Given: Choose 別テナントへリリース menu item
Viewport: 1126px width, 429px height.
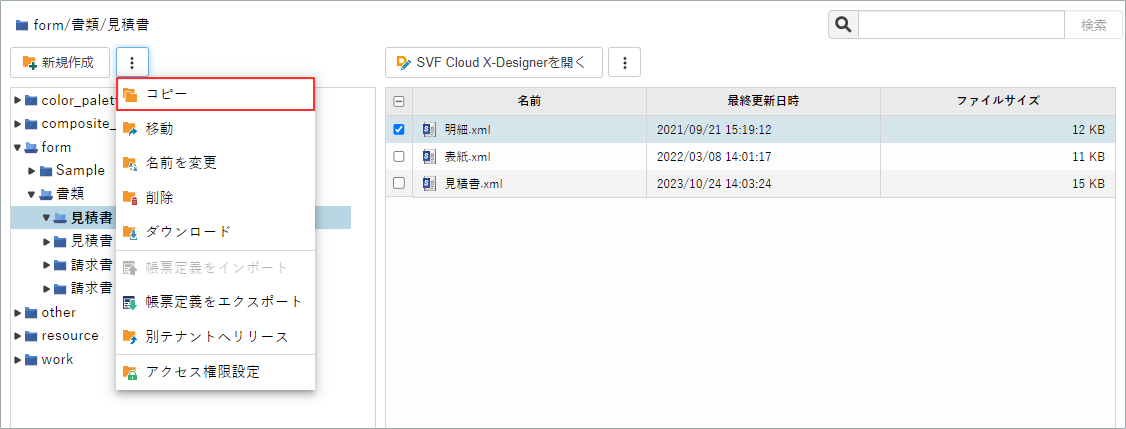Looking at the screenshot, I should (216, 337).
